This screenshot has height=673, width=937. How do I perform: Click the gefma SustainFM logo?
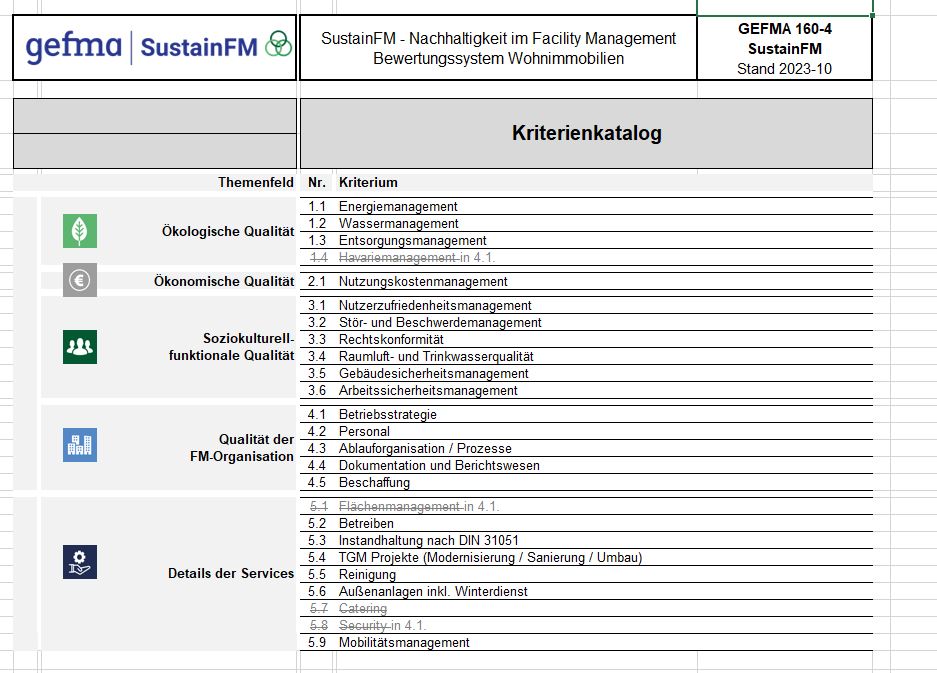pos(158,46)
